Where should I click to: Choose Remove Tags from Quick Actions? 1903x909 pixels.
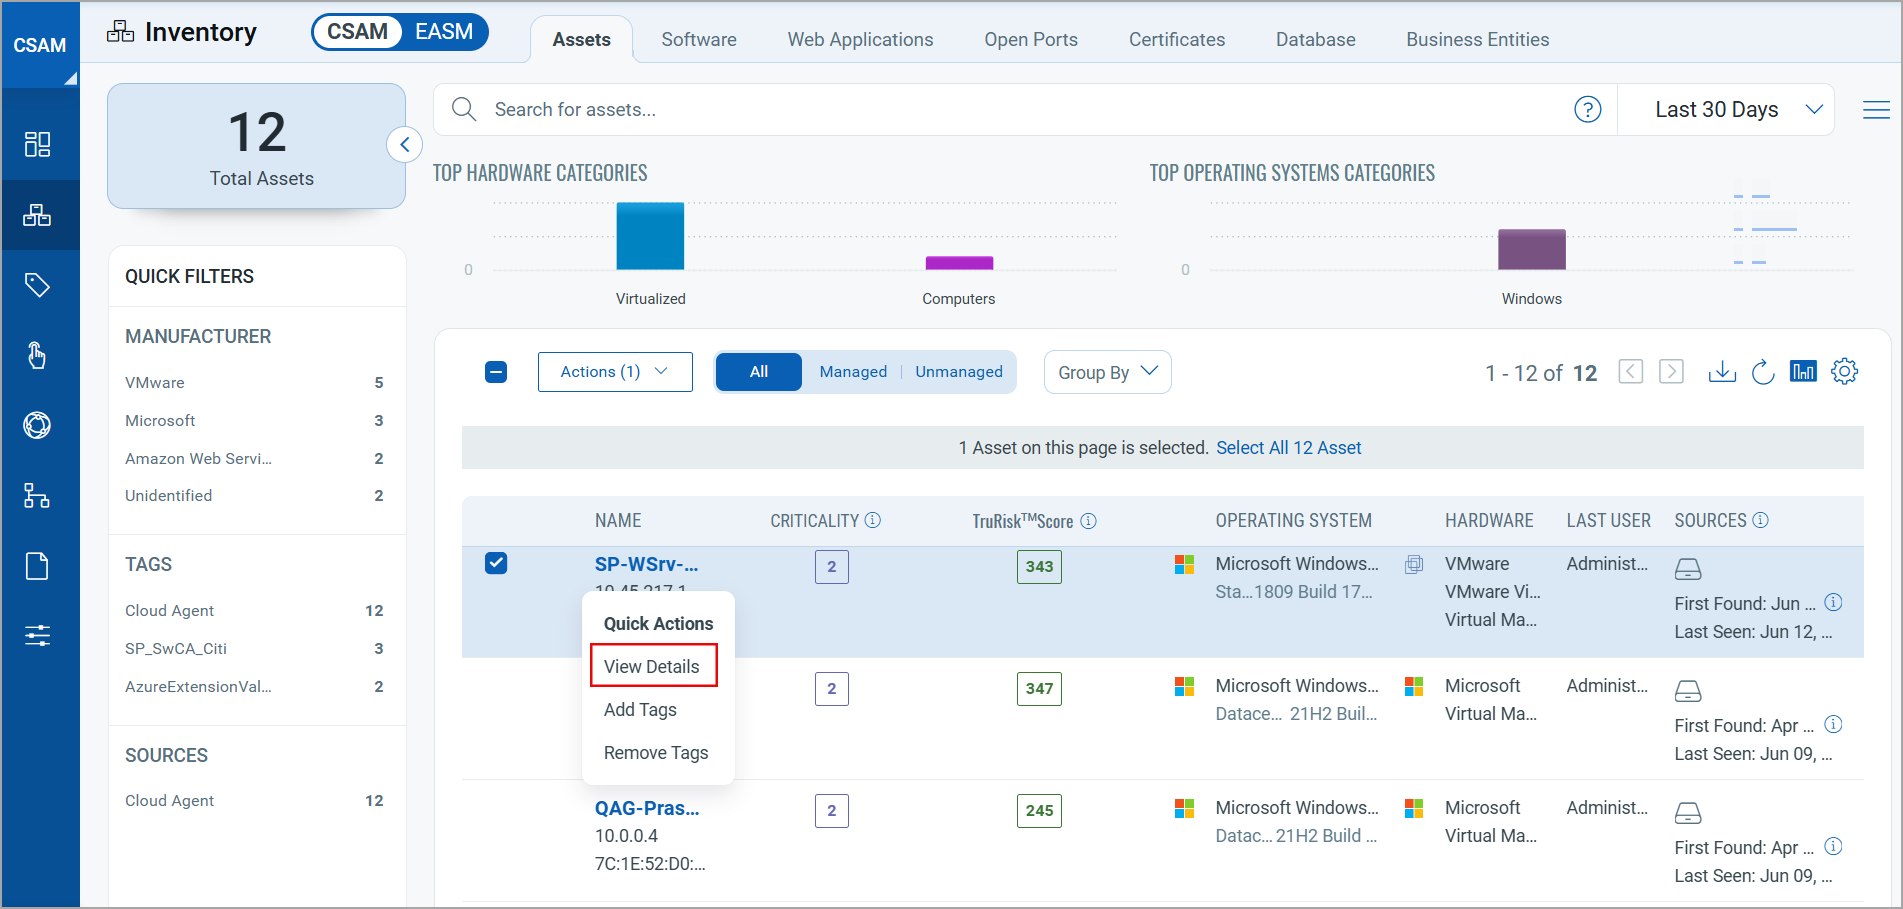pyautogui.click(x=656, y=752)
